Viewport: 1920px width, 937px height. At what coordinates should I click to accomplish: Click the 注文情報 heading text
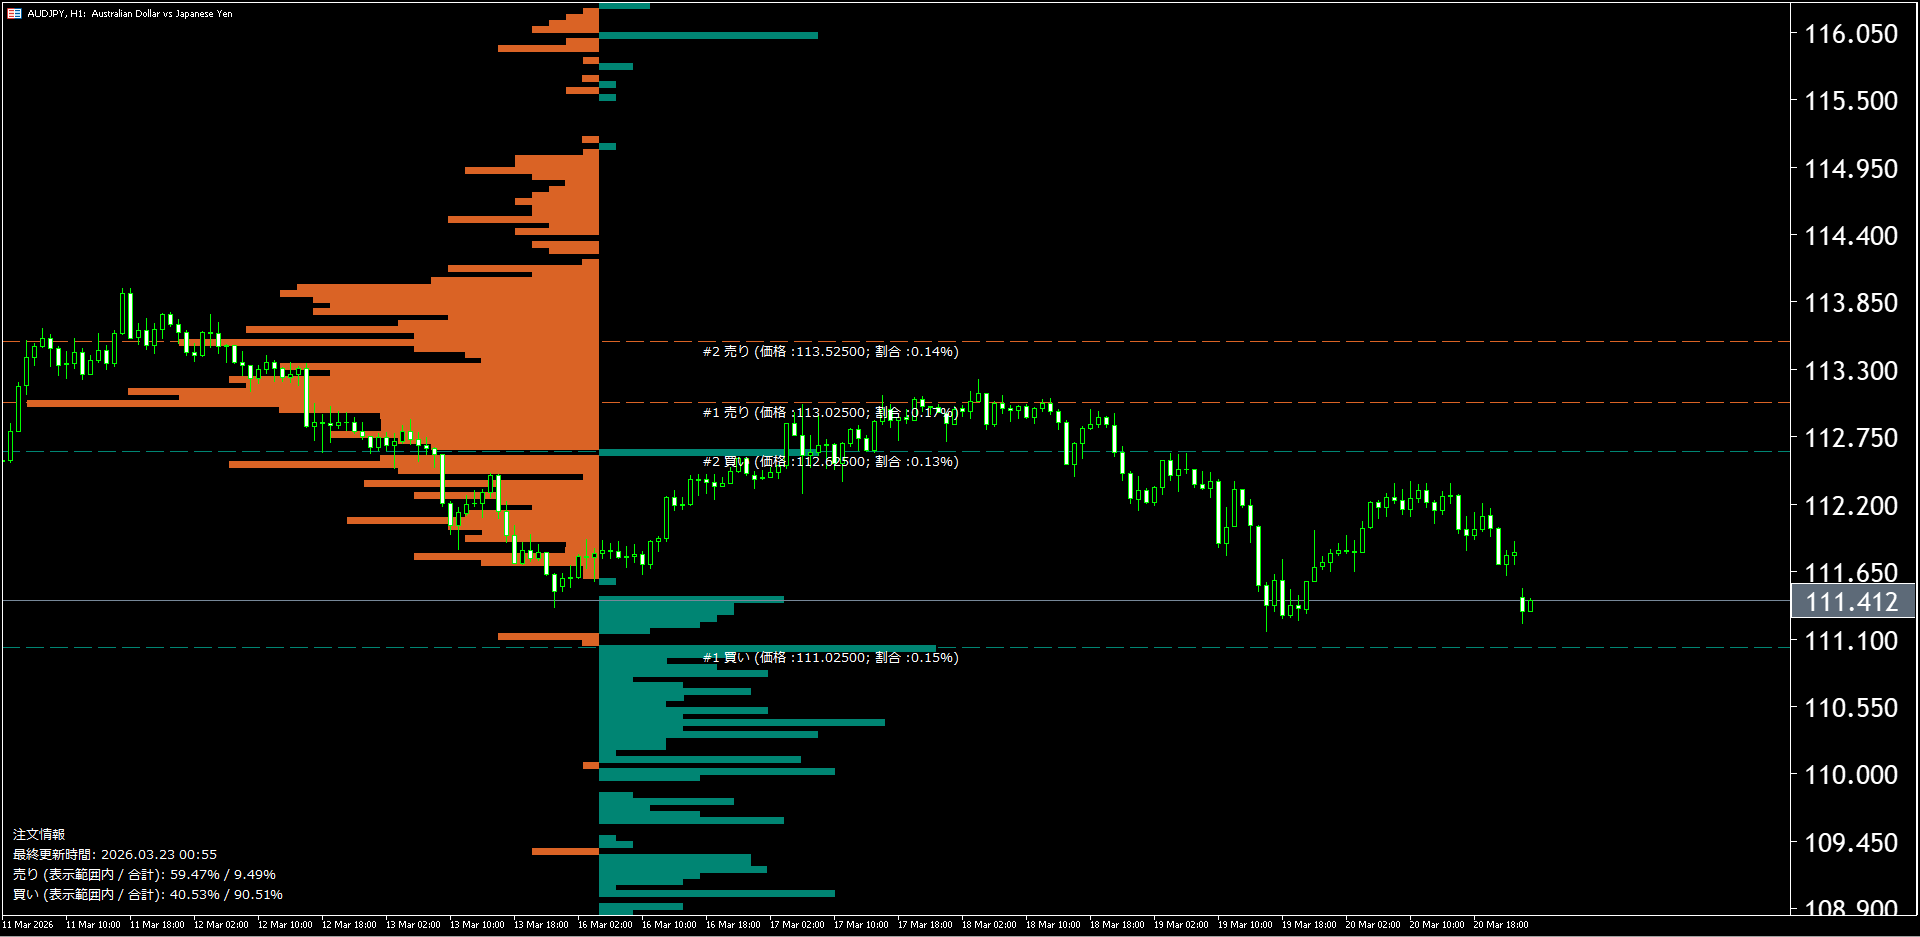(39, 835)
